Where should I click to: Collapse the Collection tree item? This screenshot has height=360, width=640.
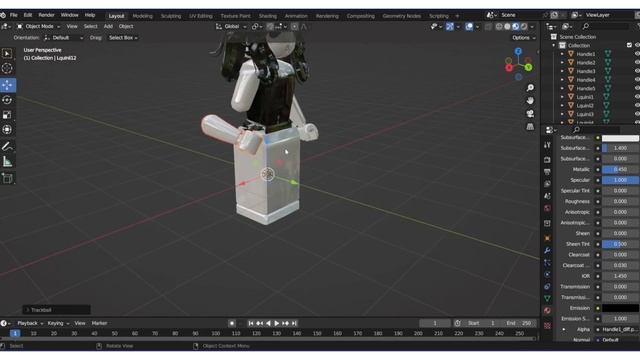[554, 45]
